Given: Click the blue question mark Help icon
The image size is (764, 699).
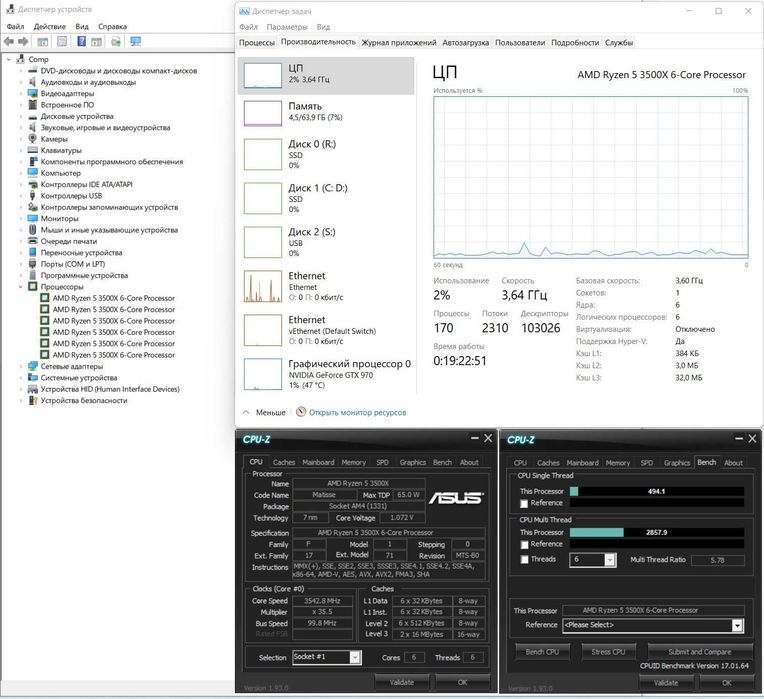Looking at the screenshot, I should point(81,42).
